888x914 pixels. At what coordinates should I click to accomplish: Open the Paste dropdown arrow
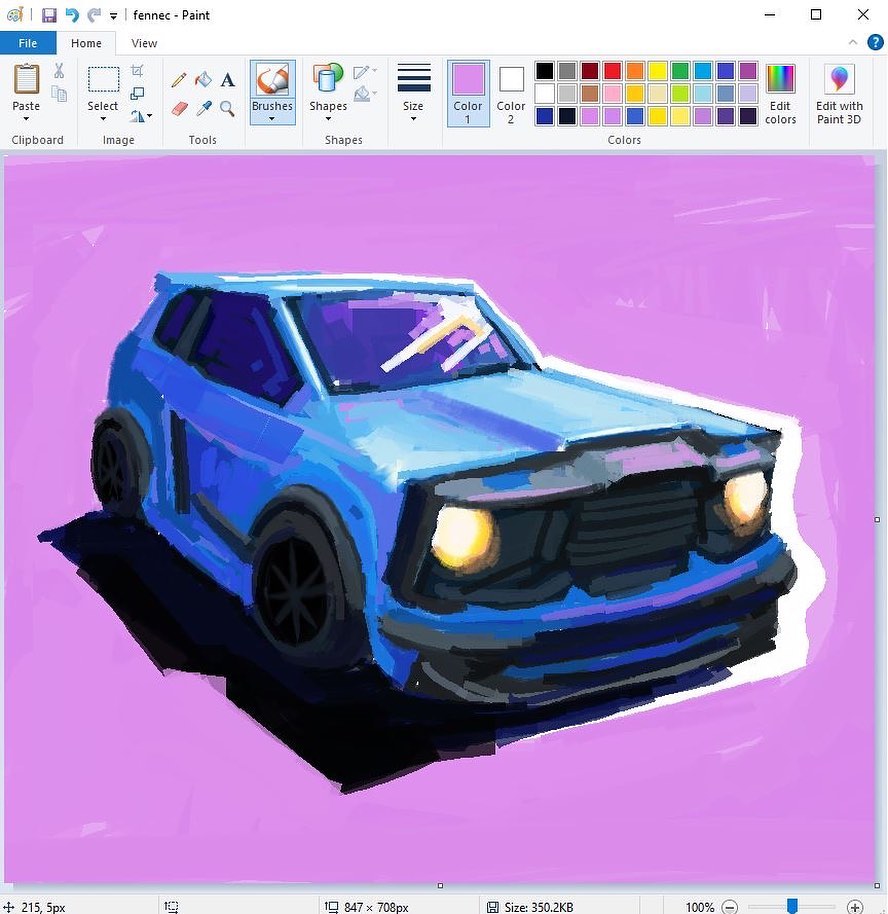(x=26, y=119)
